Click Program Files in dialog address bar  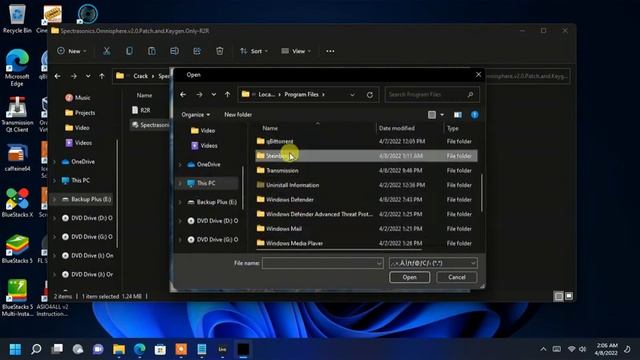click(301, 95)
